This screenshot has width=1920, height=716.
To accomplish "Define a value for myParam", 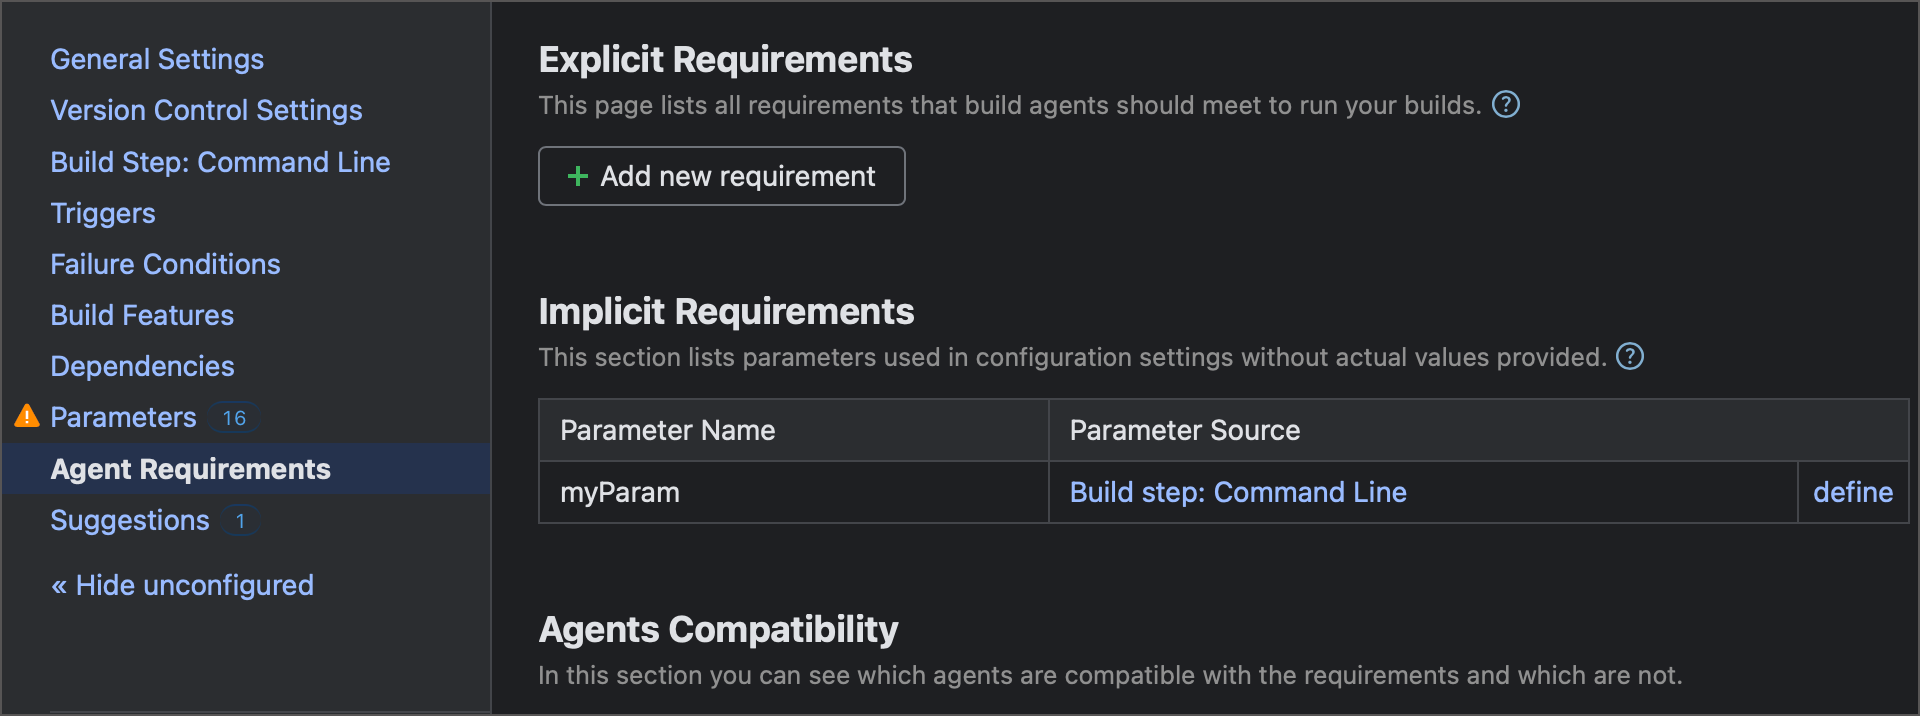I will coord(1852,492).
